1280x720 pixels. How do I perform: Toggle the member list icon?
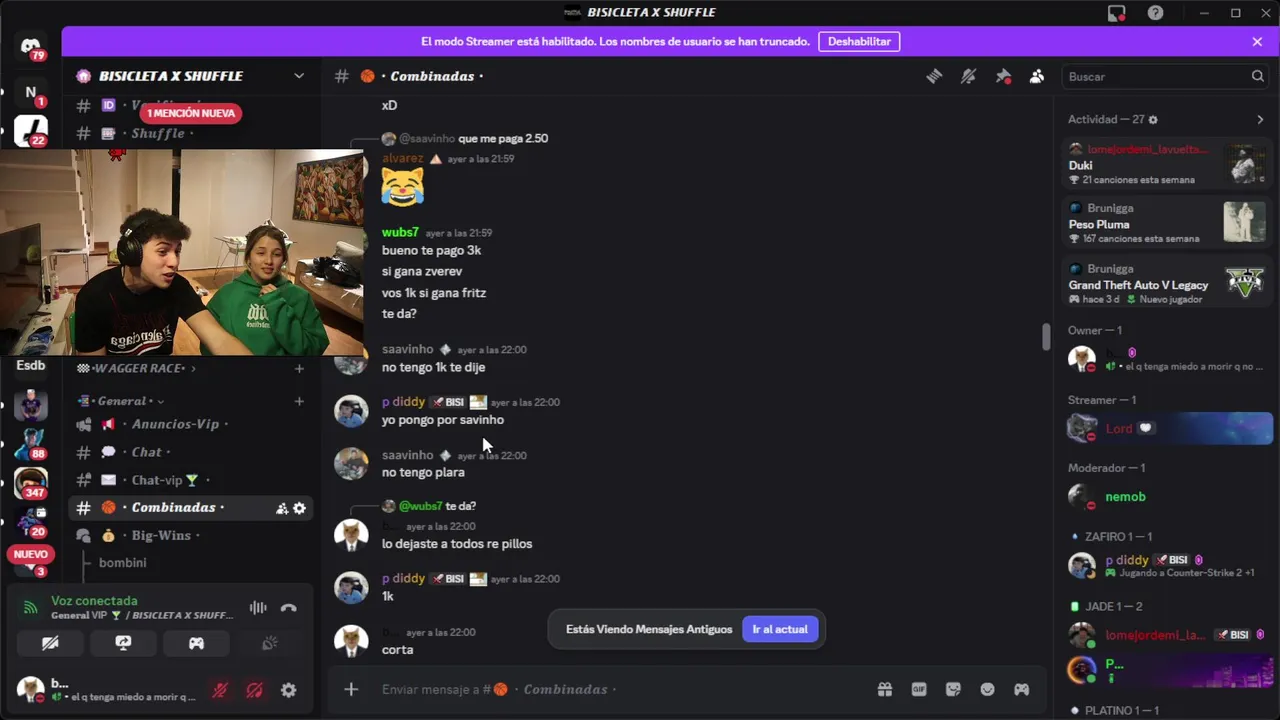tap(1037, 76)
